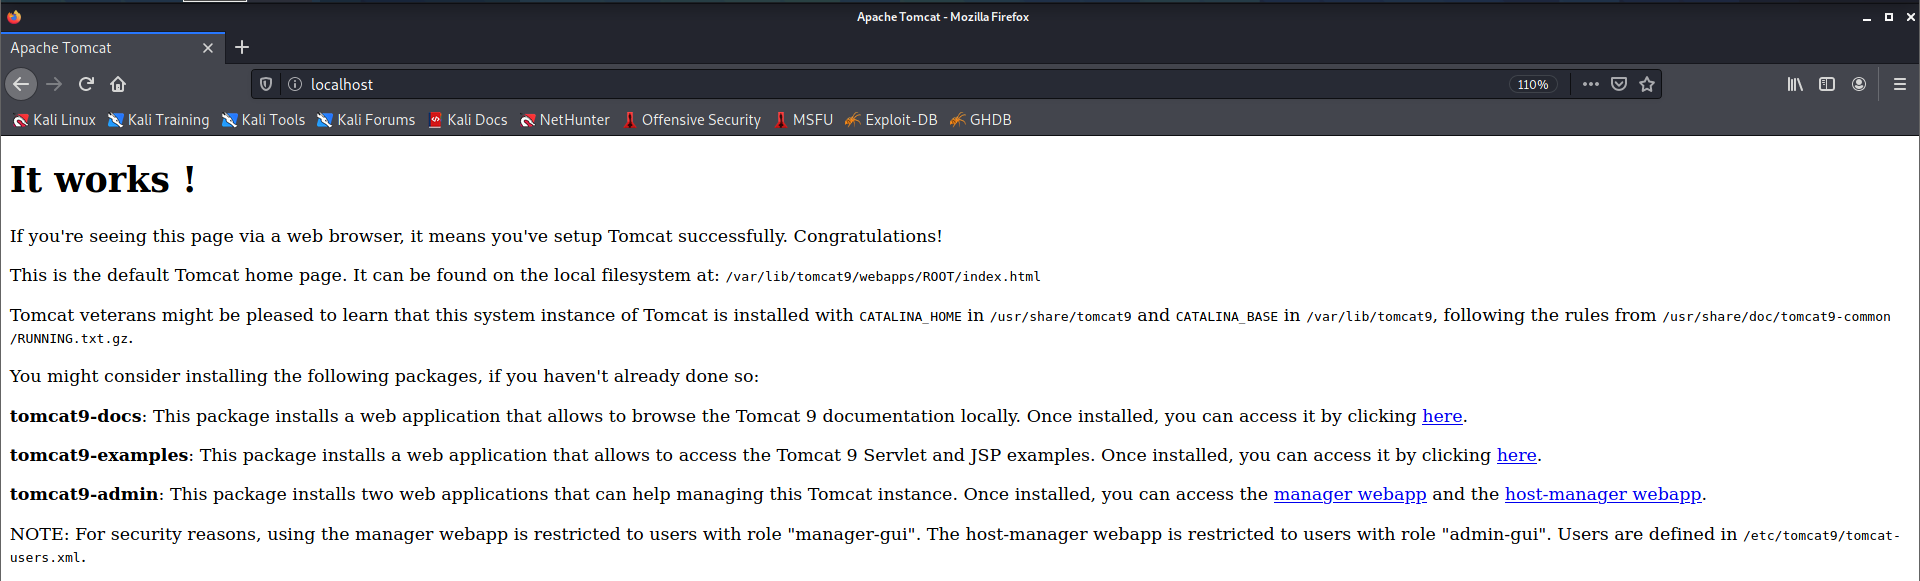Close the Apache Tomcat tab
Viewport: 1920px width, 581px height.
click(x=208, y=48)
